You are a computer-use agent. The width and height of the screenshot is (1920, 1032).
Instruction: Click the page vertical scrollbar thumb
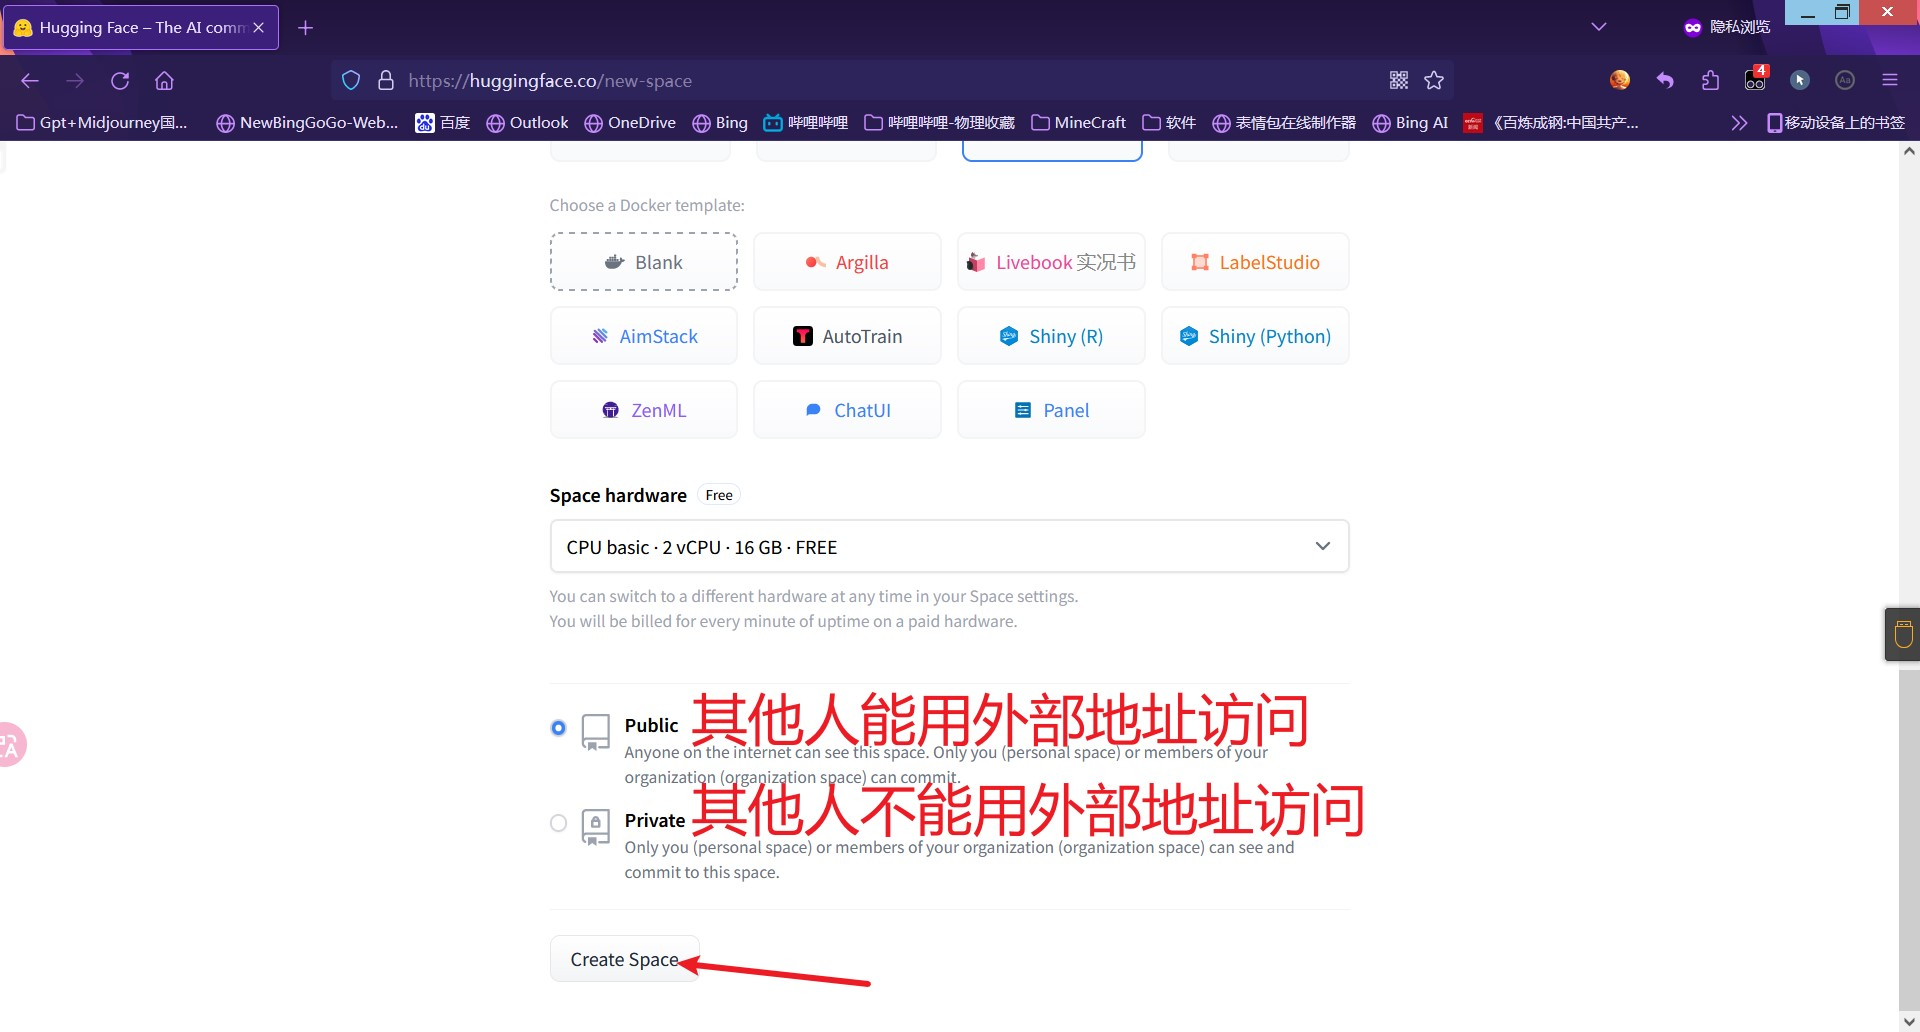tap(1909, 840)
